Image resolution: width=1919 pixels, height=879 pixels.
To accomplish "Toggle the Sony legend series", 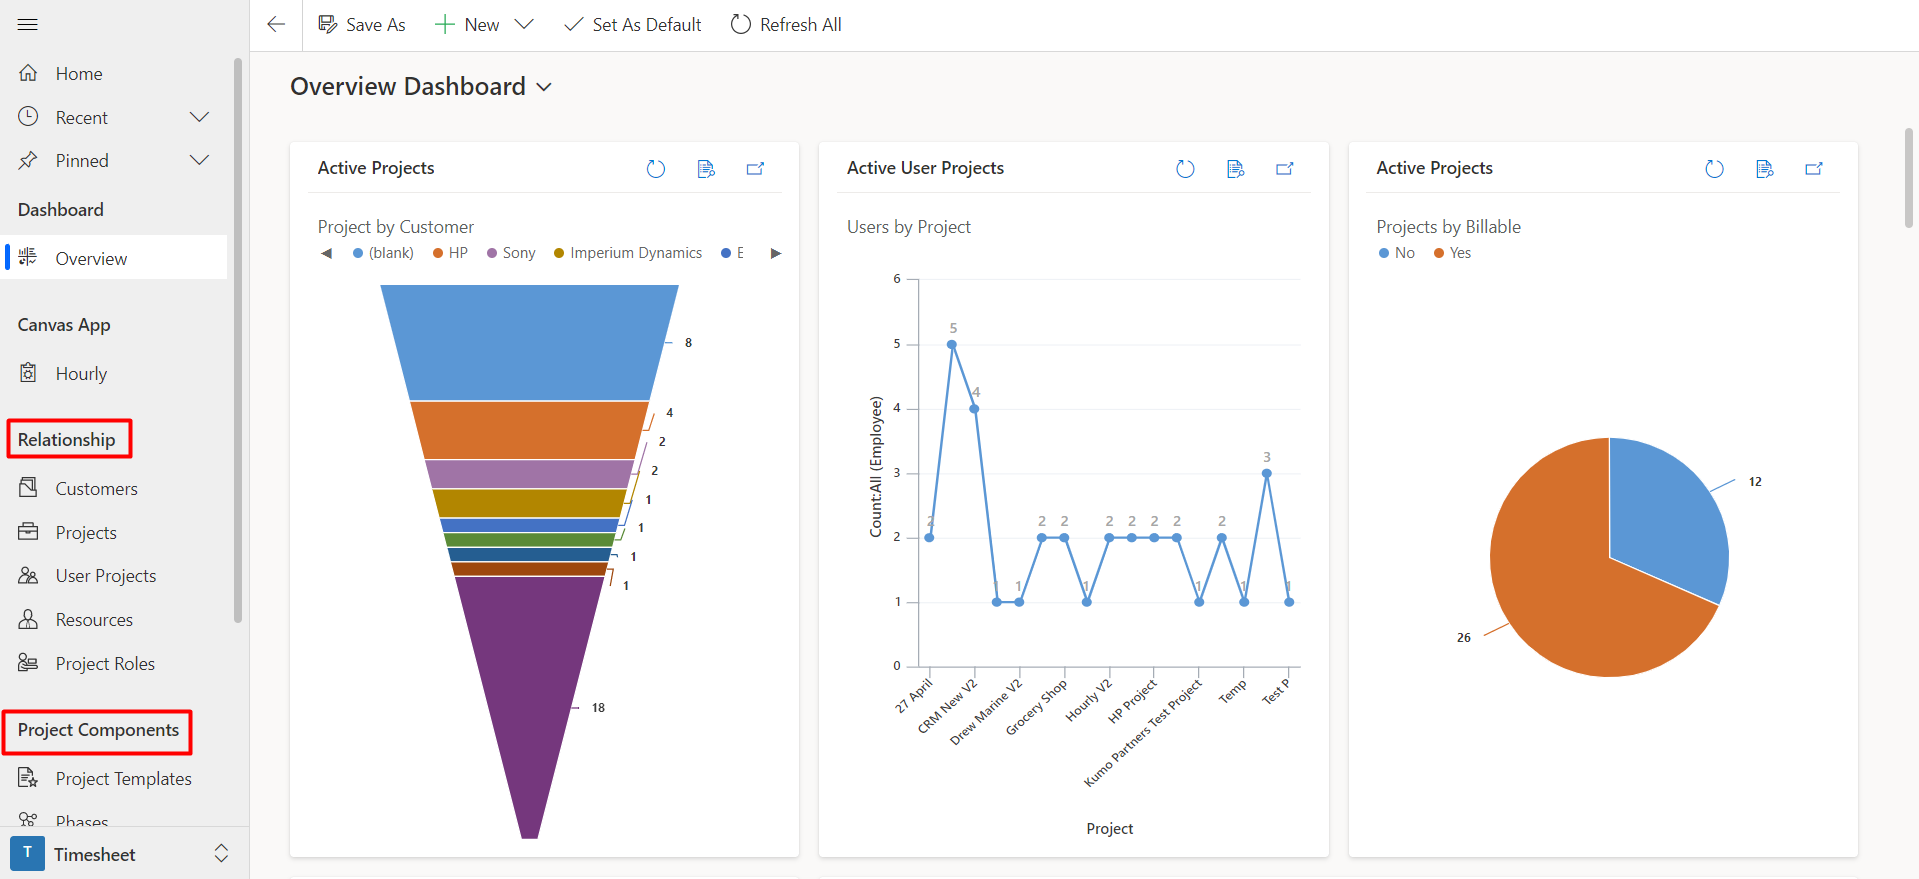I will click(x=511, y=253).
